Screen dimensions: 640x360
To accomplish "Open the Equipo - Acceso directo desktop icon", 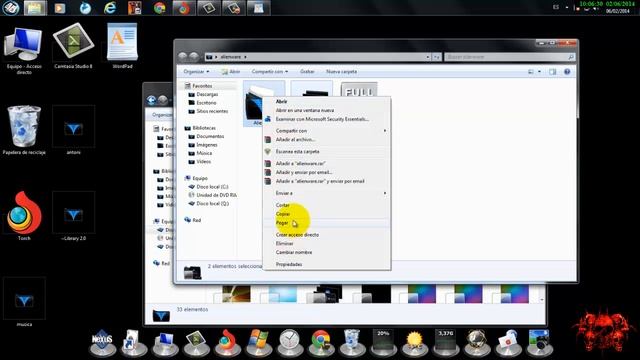I will (23, 50).
